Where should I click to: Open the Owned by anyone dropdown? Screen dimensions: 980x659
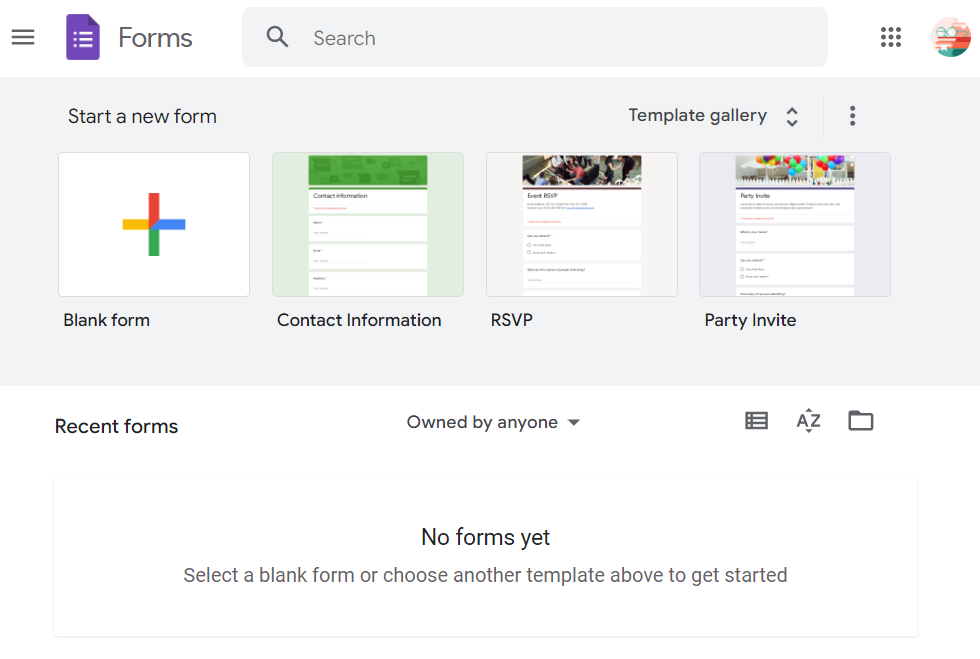pos(493,422)
